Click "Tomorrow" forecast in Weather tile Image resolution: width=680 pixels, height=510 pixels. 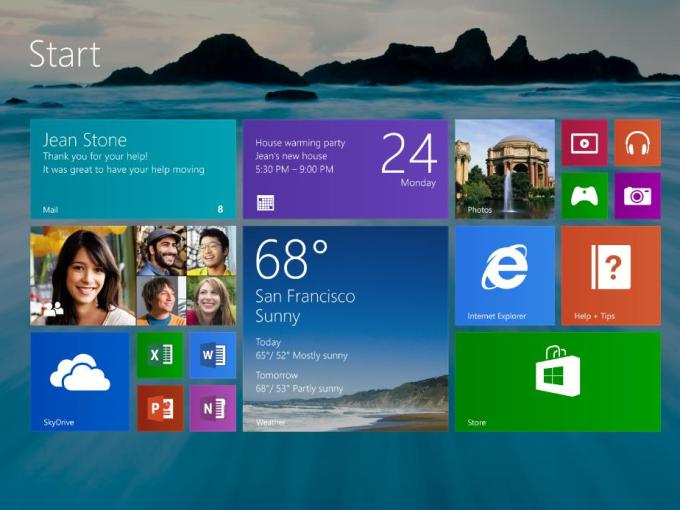coord(277,375)
